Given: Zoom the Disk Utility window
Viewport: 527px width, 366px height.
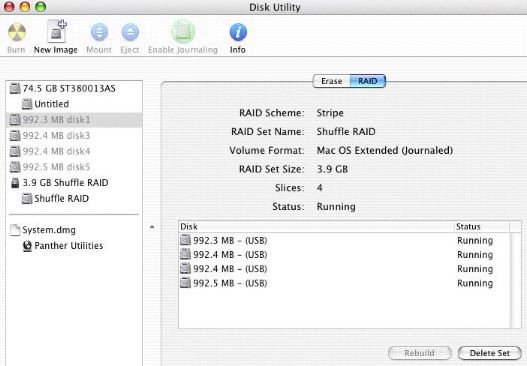Looking at the screenshot, I should 41,6.
